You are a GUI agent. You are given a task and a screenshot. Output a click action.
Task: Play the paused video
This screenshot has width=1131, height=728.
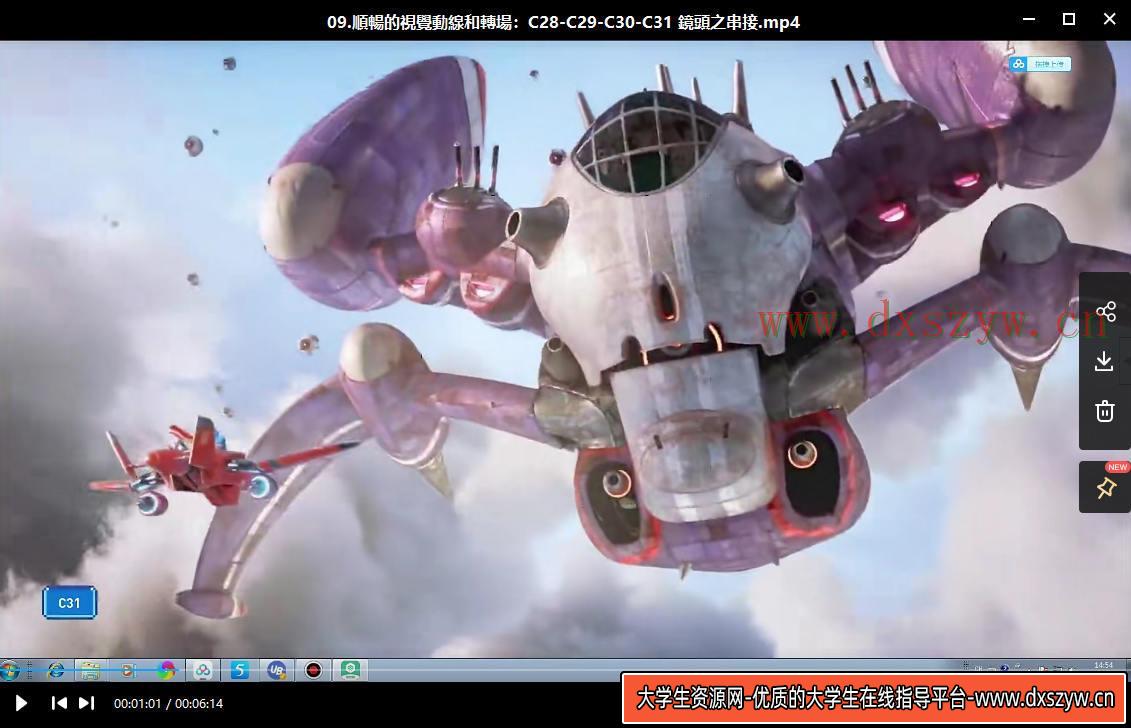(x=21, y=703)
